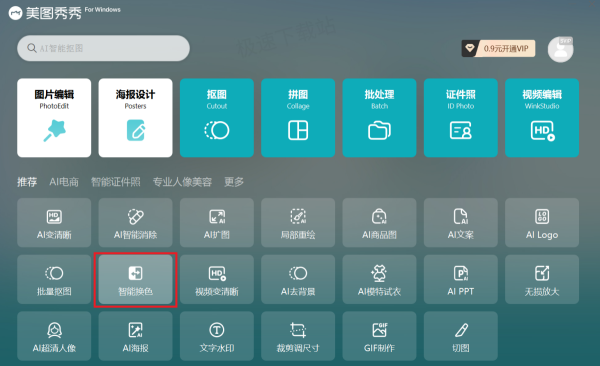Open the 文字水印 tool
Image resolution: width=600 pixels, height=366 pixels.
(x=217, y=336)
